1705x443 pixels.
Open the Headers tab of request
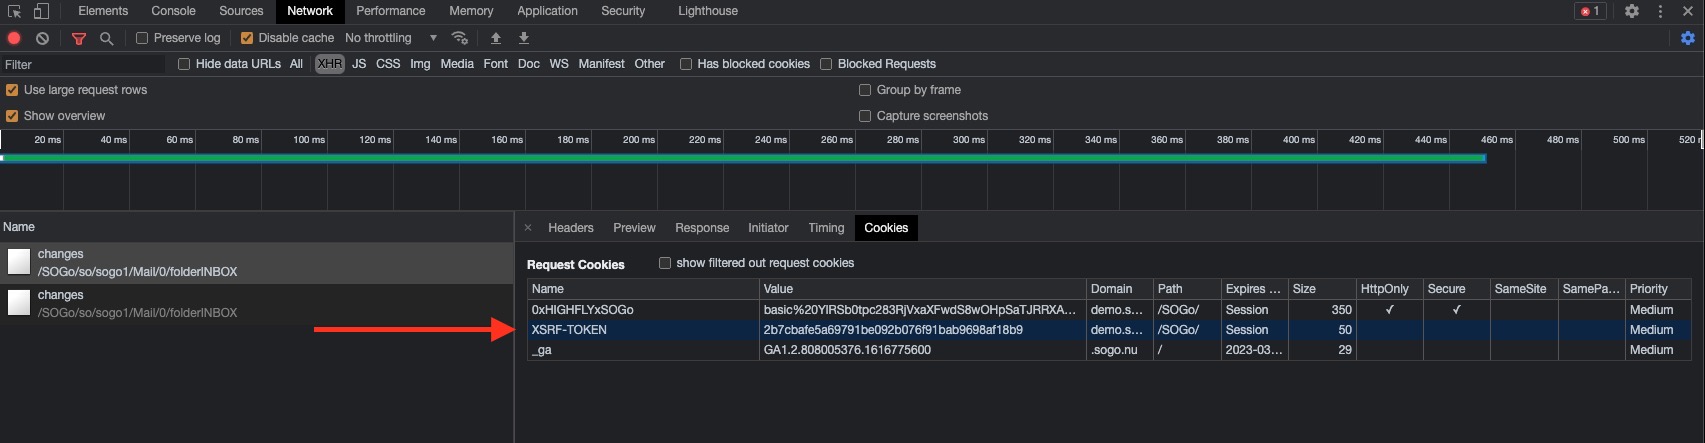pyautogui.click(x=570, y=228)
